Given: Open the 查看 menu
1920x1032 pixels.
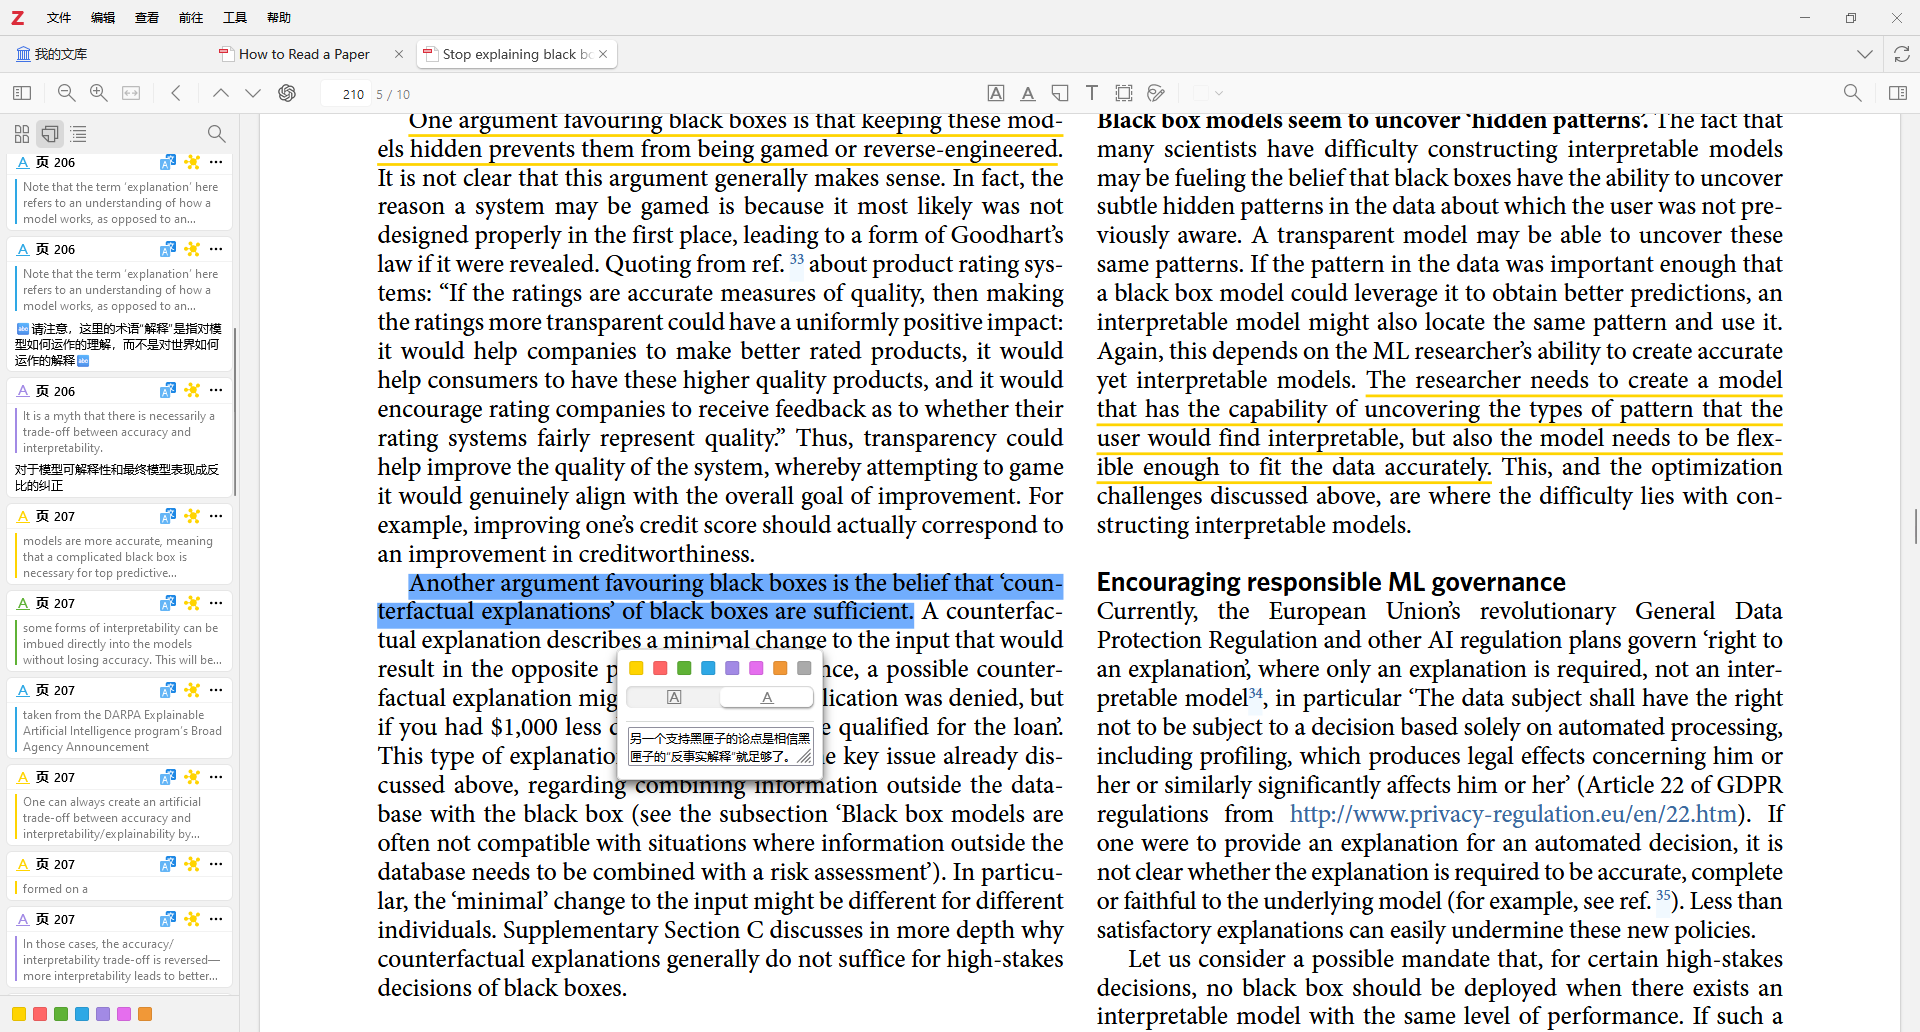Looking at the screenshot, I should click(147, 17).
